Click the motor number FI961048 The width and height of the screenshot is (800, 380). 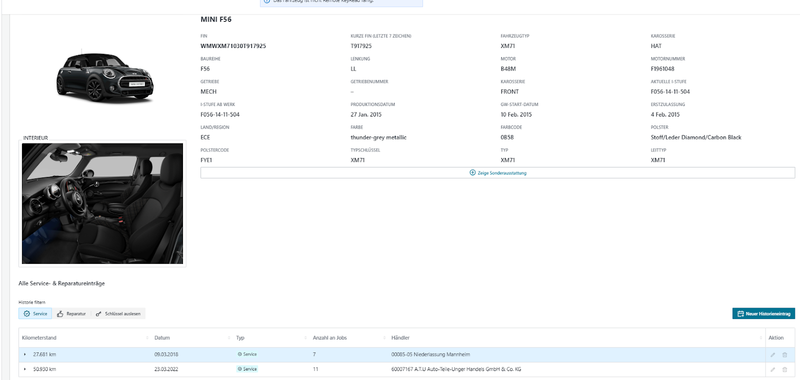click(662, 69)
